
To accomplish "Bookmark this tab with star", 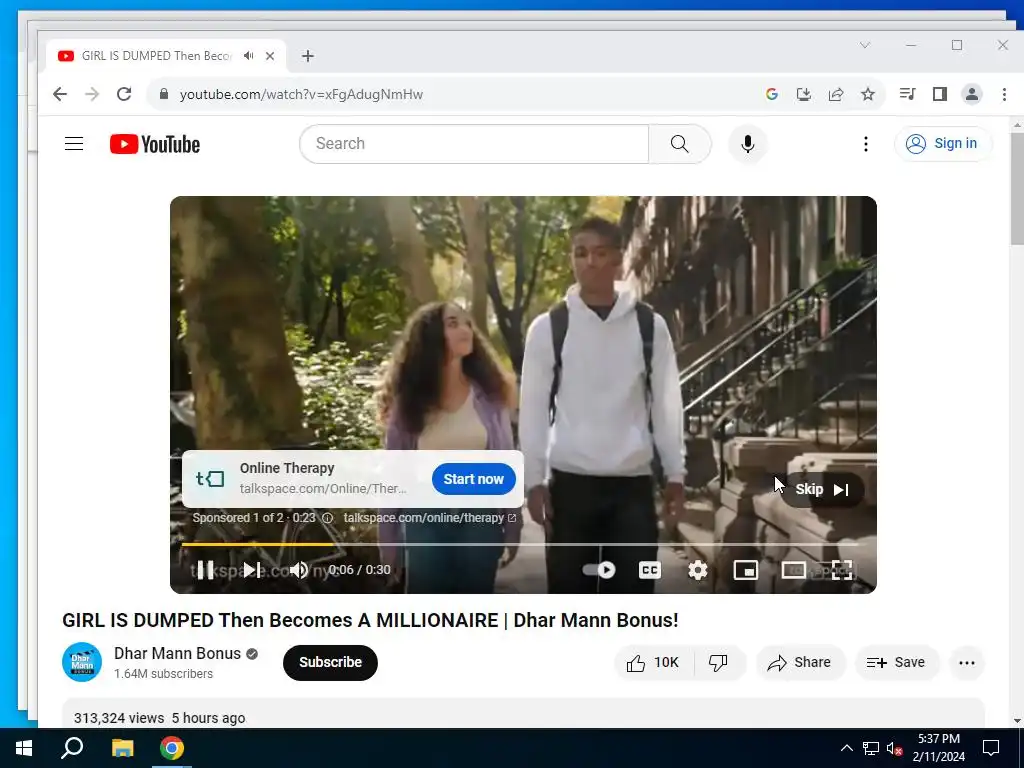I will [868, 94].
